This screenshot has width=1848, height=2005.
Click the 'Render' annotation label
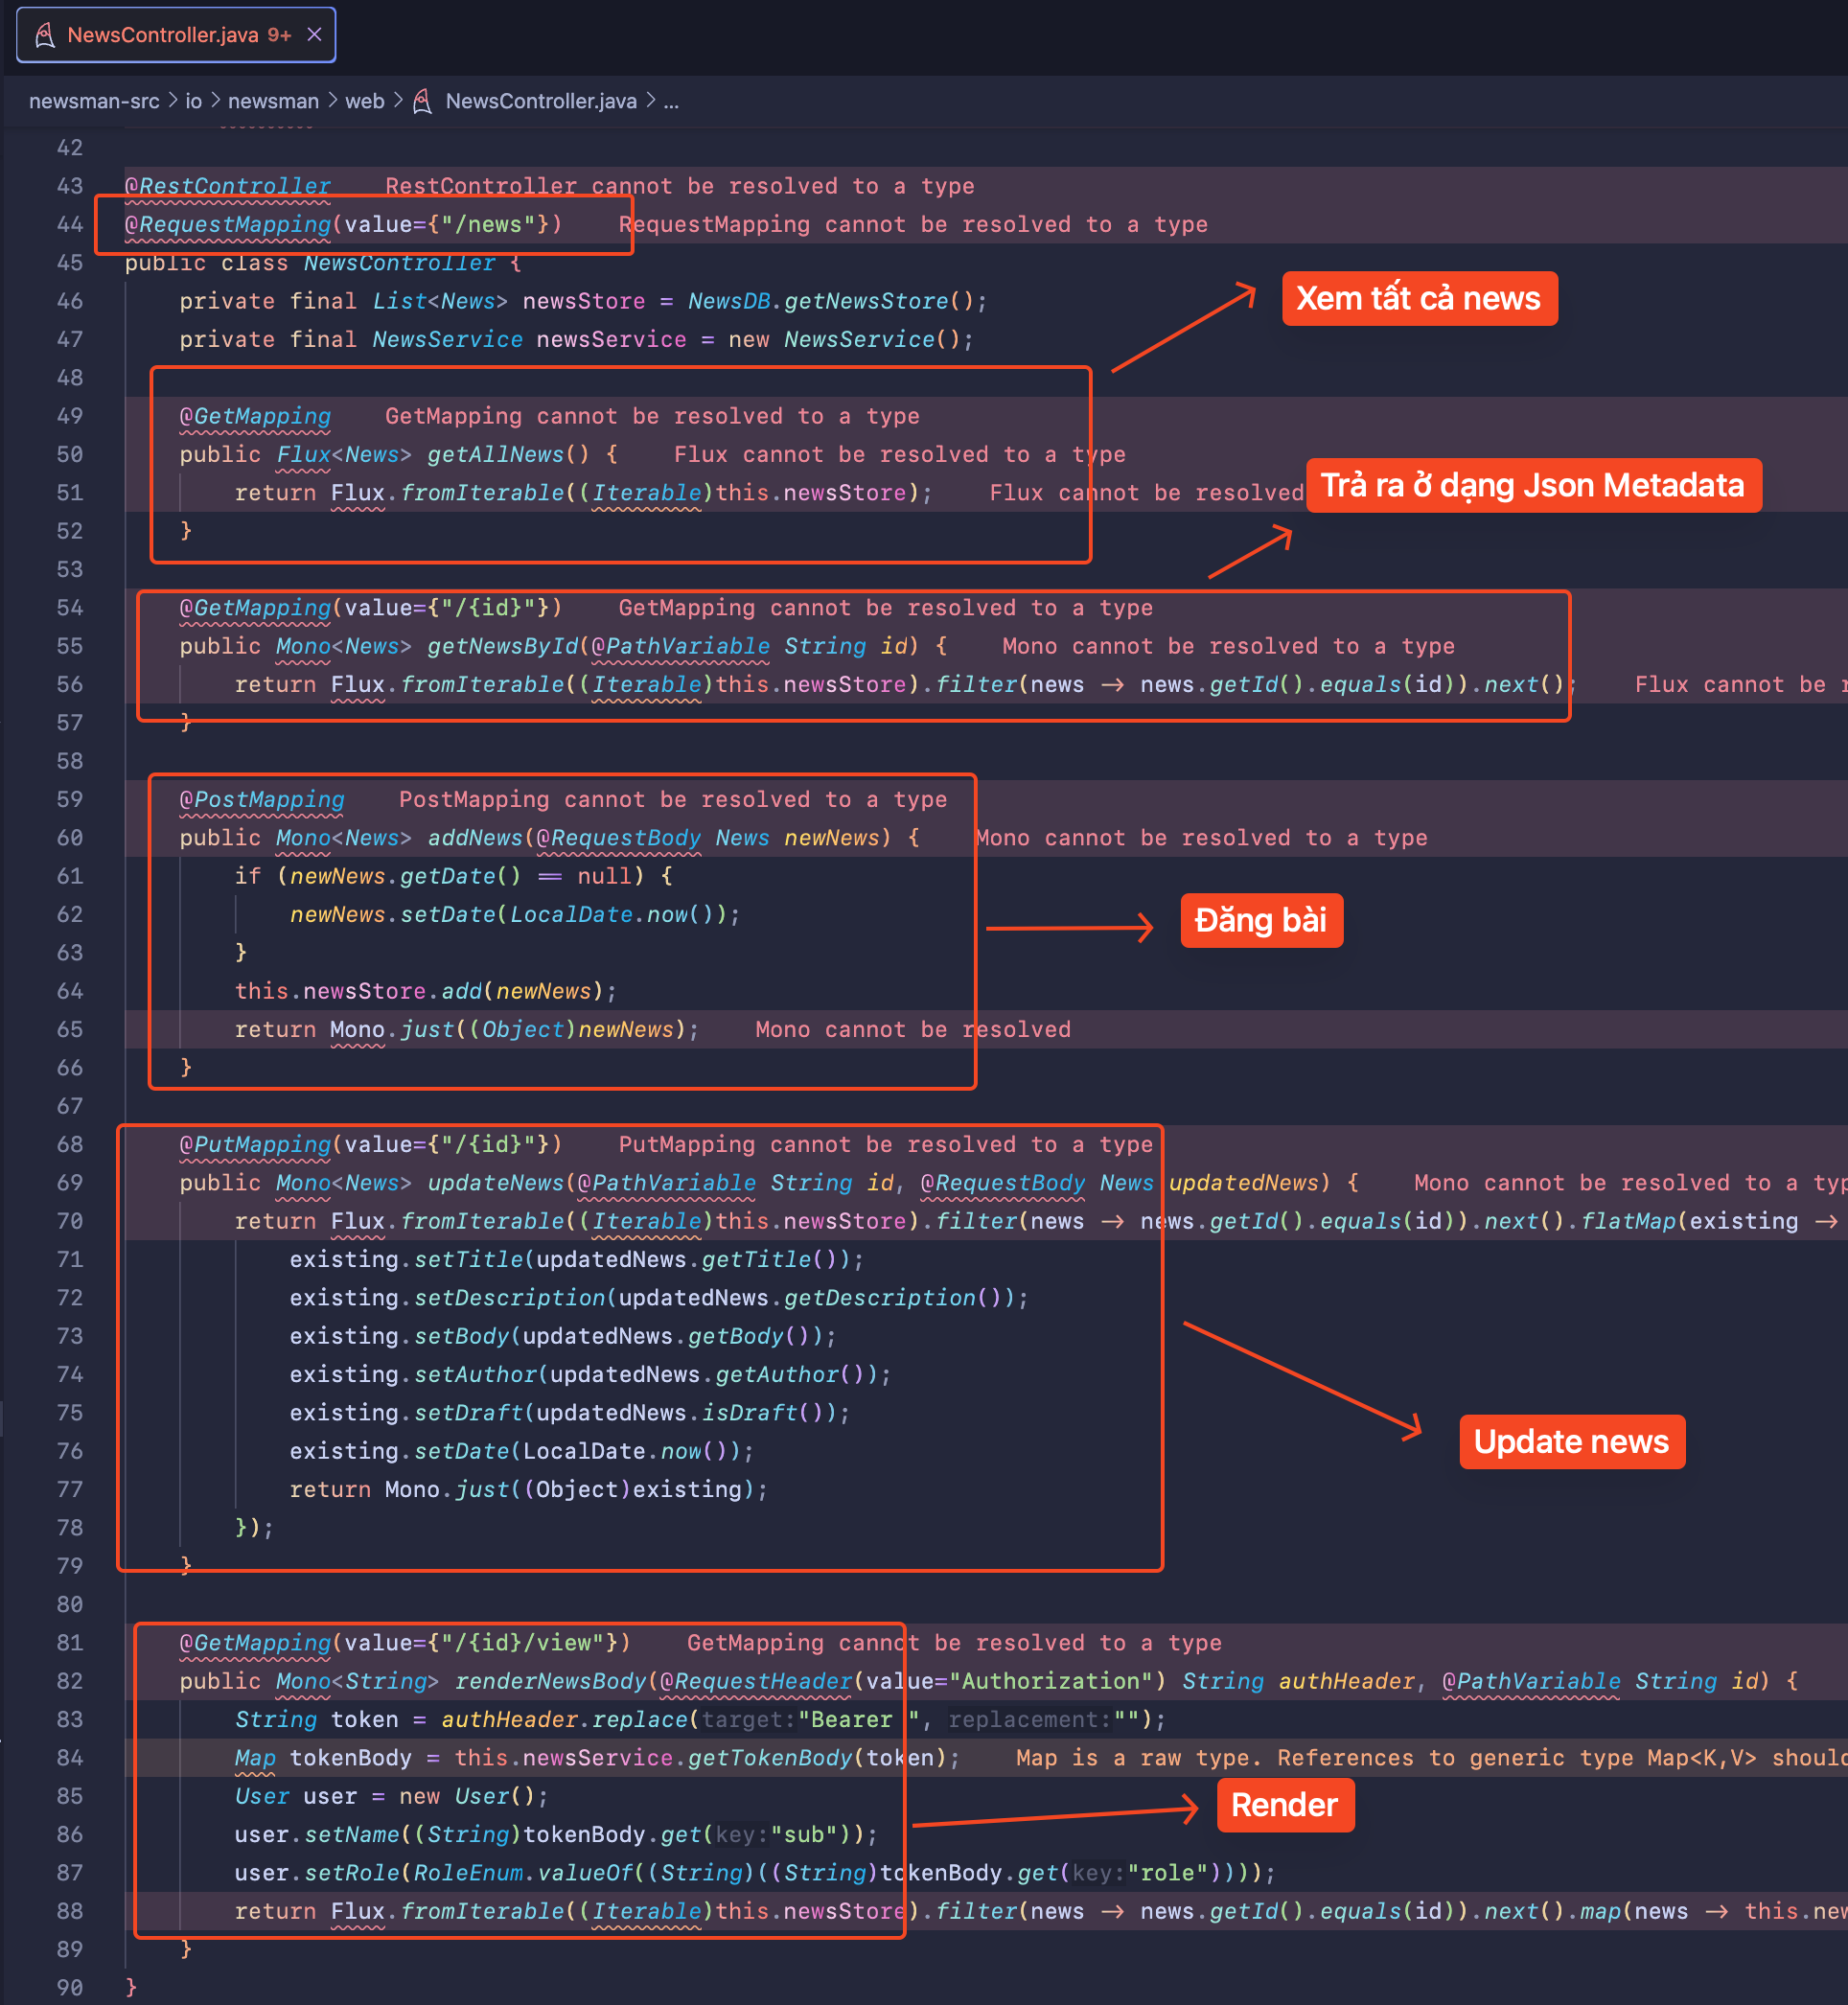(1284, 1804)
